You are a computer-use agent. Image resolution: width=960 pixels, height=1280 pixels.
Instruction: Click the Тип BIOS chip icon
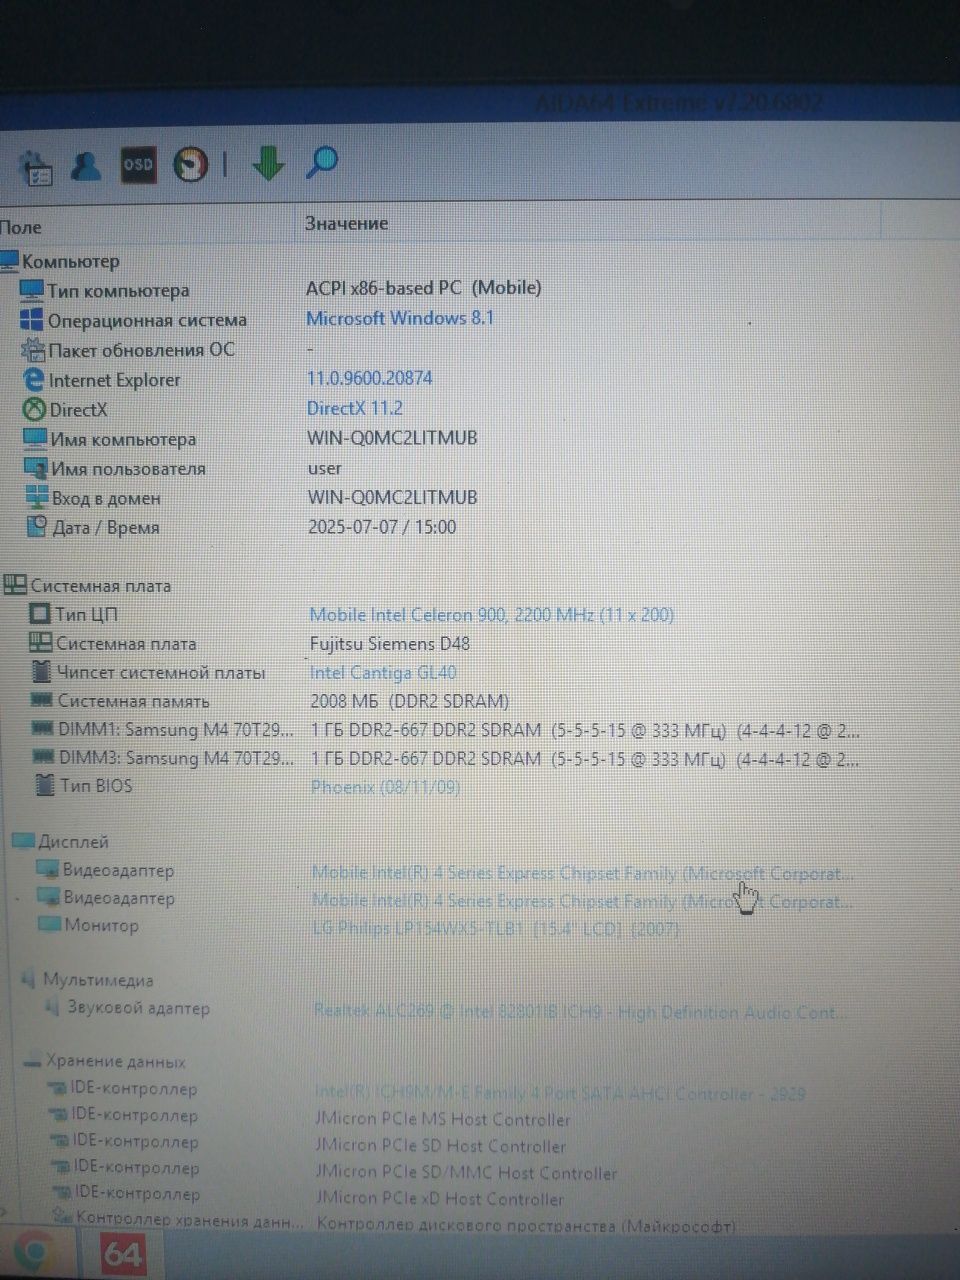[x=44, y=785]
